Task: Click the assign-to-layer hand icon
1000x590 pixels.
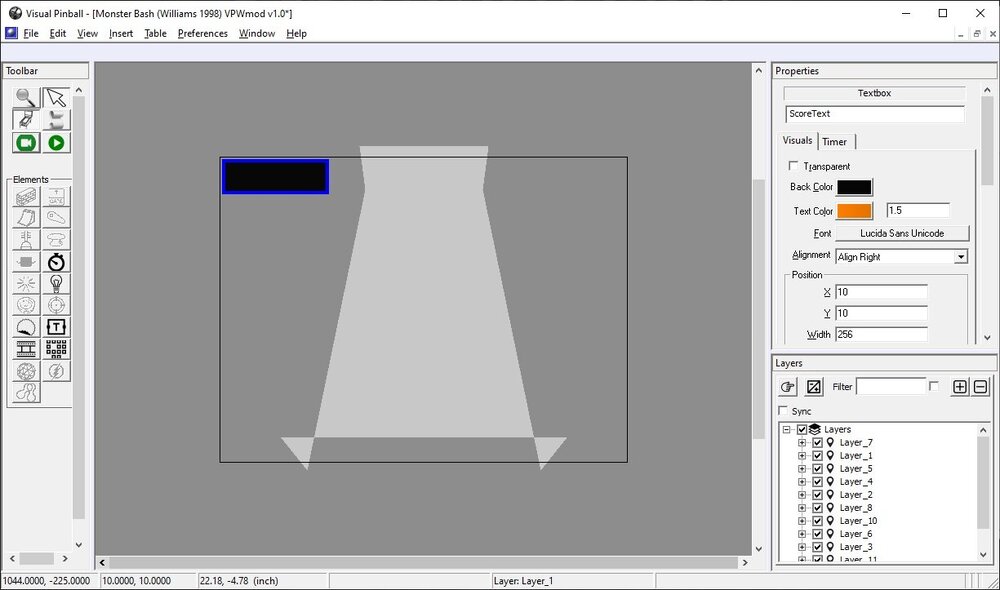Action: click(788, 387)
